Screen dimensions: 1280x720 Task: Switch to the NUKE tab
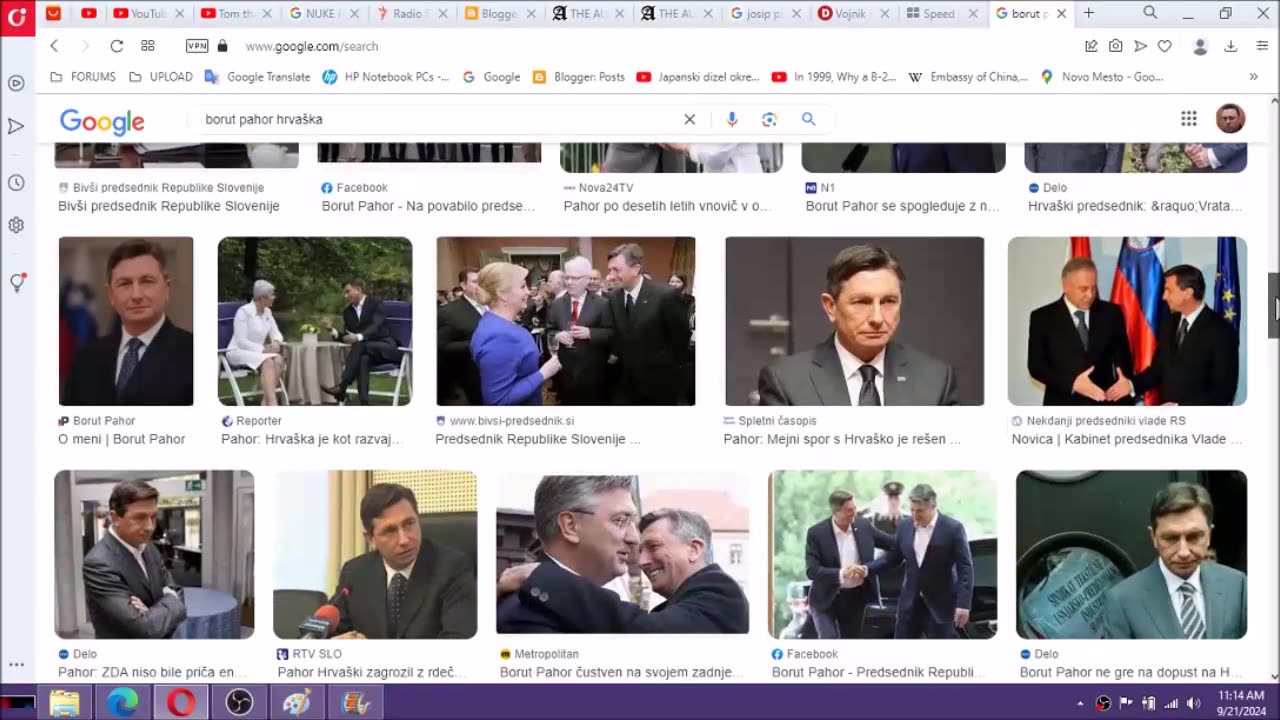pyautogui.click(x=322, y=14)
